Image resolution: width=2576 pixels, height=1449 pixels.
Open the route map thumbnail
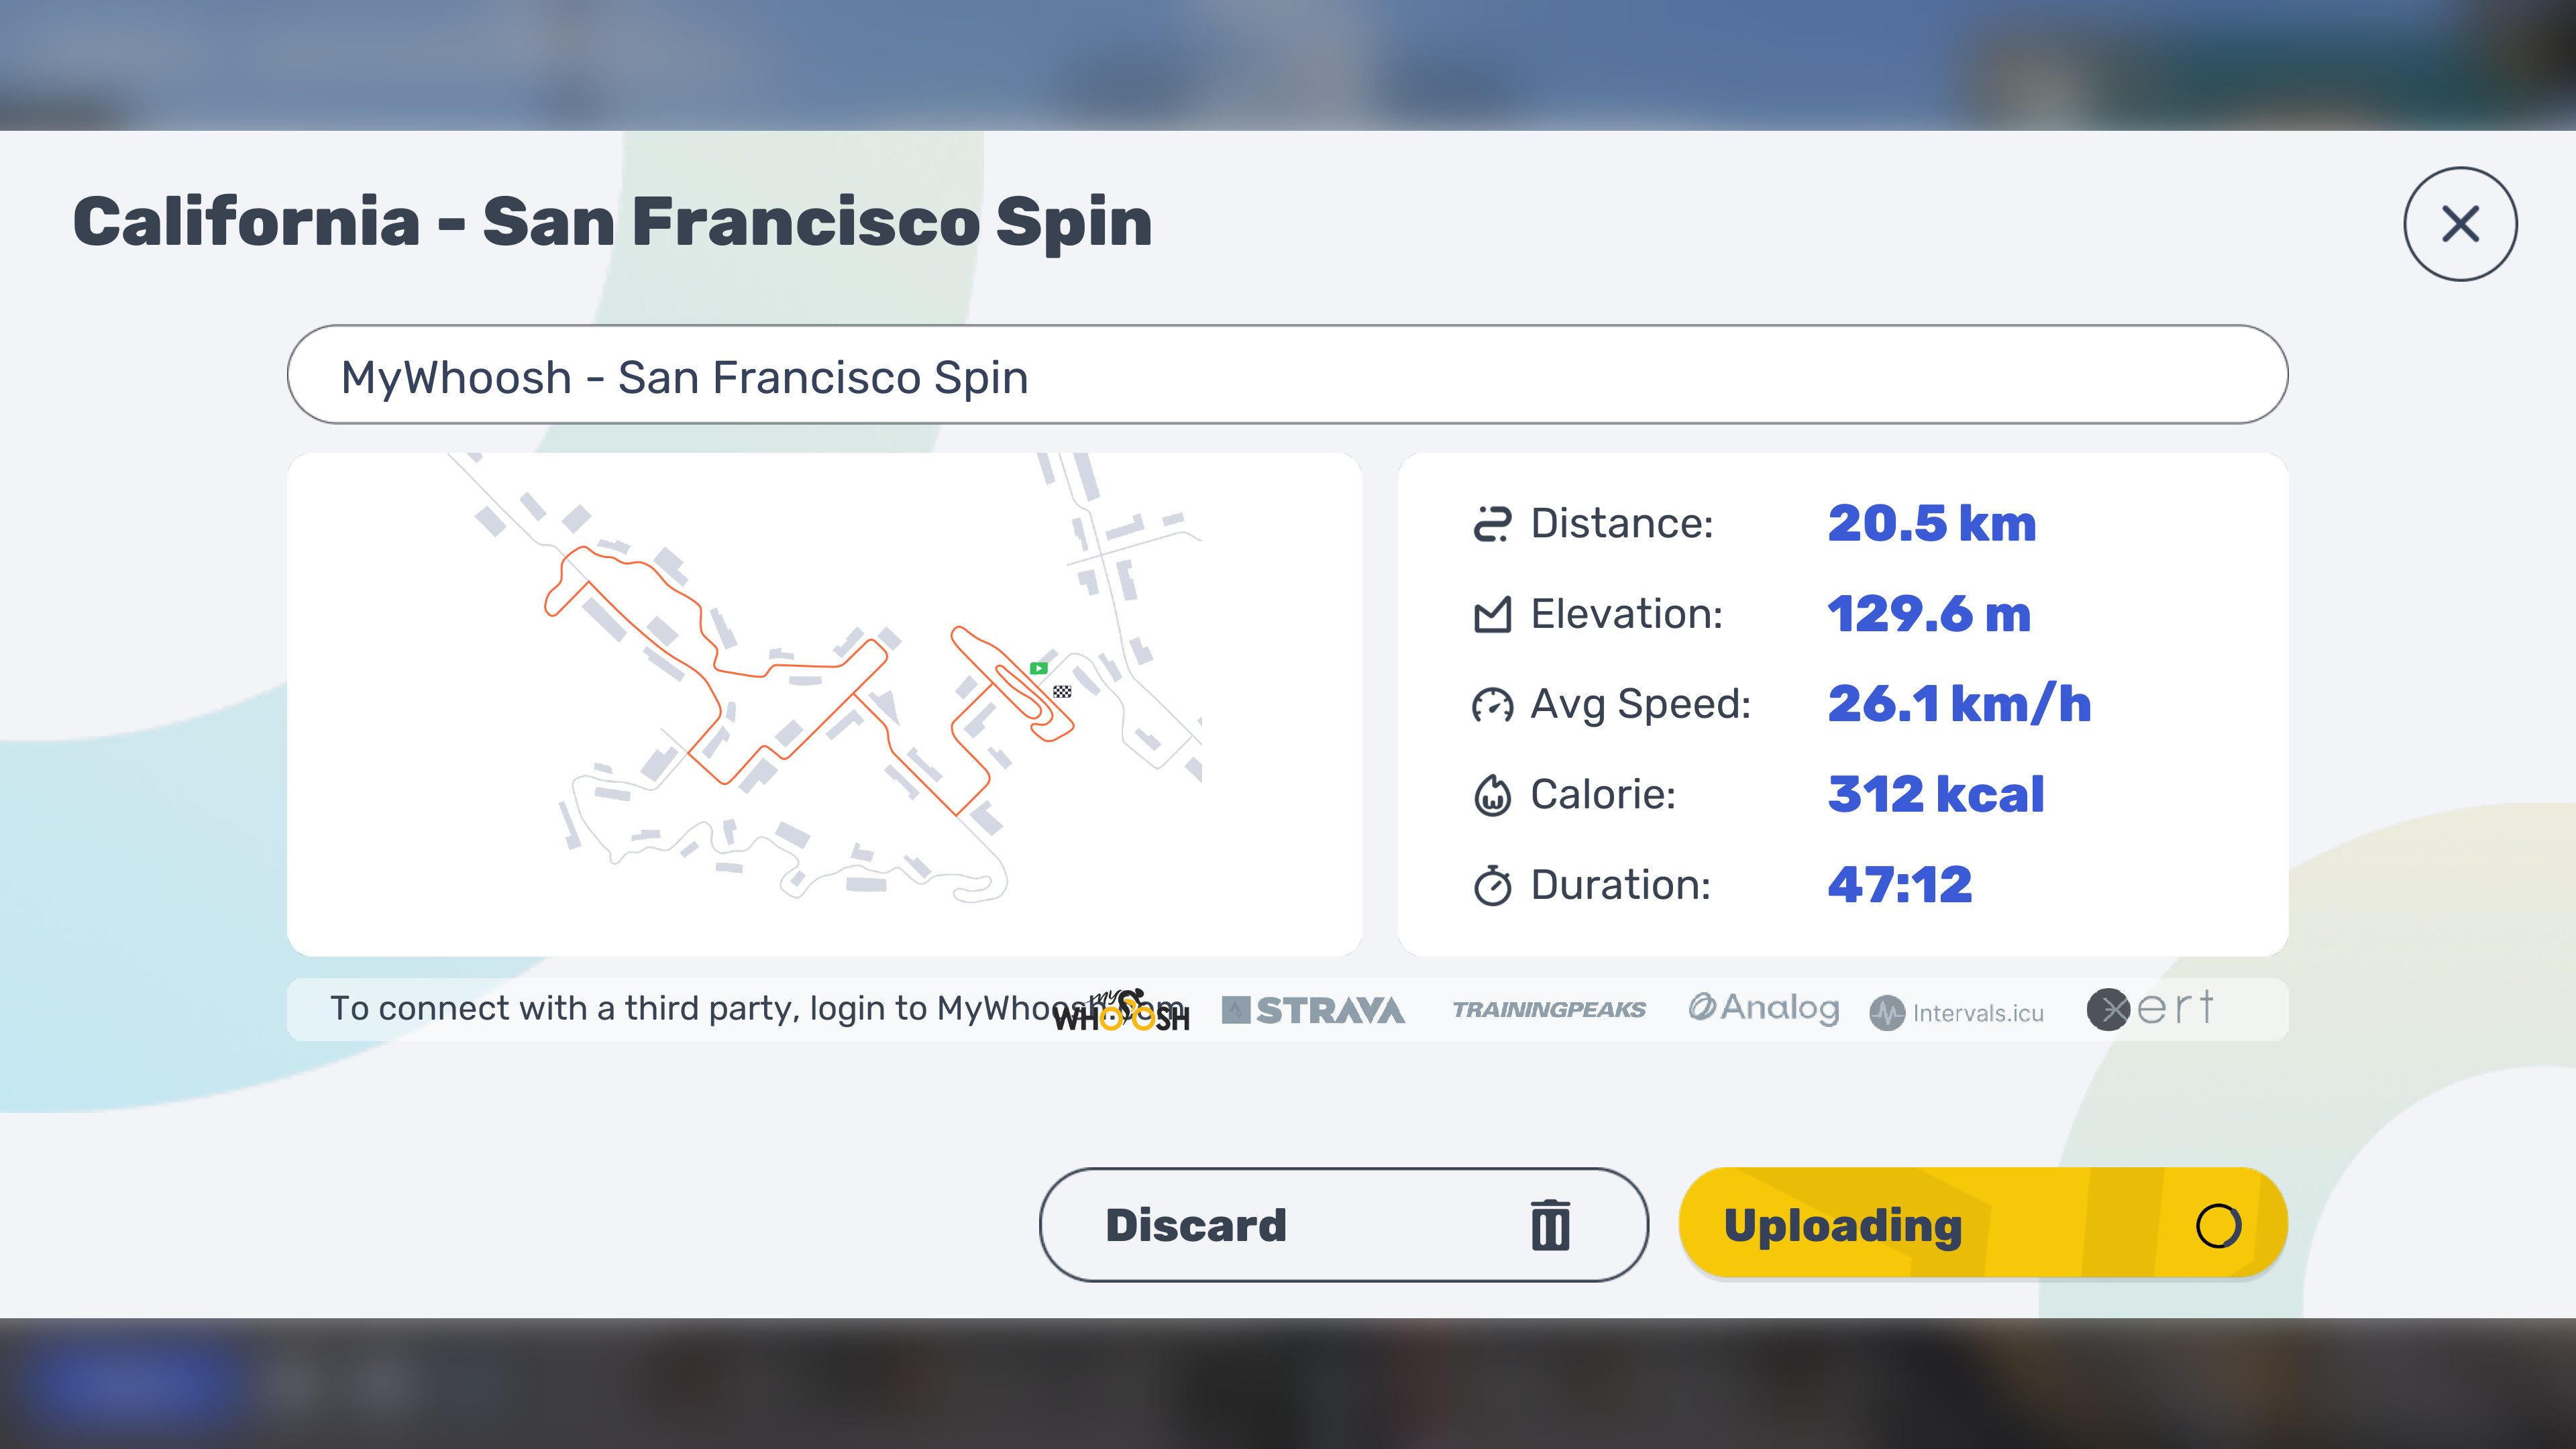tap(824, 704)
